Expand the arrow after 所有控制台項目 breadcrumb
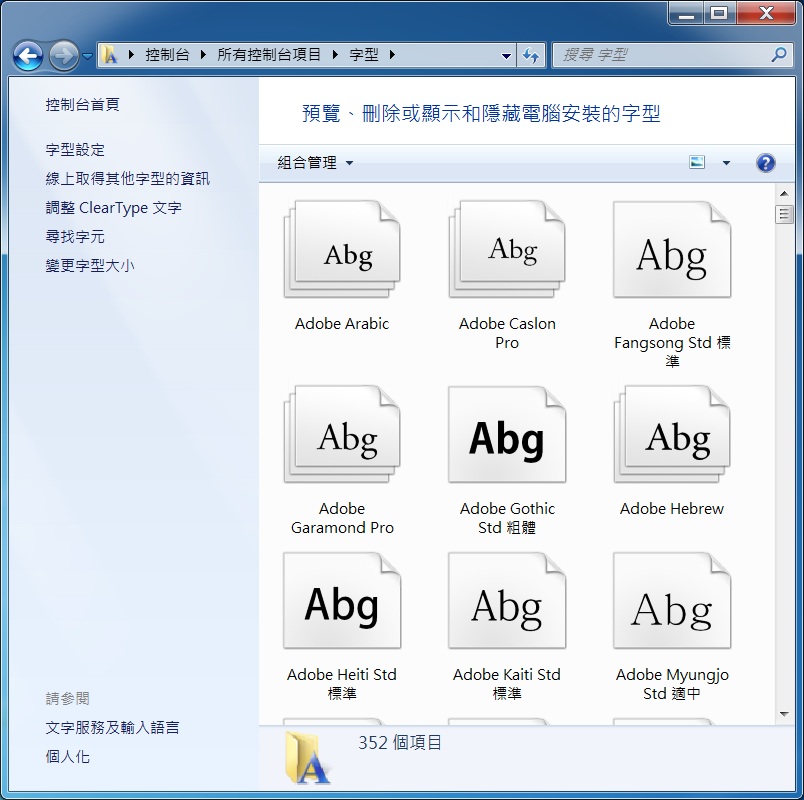The image size is (804, 800). pos(335,54)
